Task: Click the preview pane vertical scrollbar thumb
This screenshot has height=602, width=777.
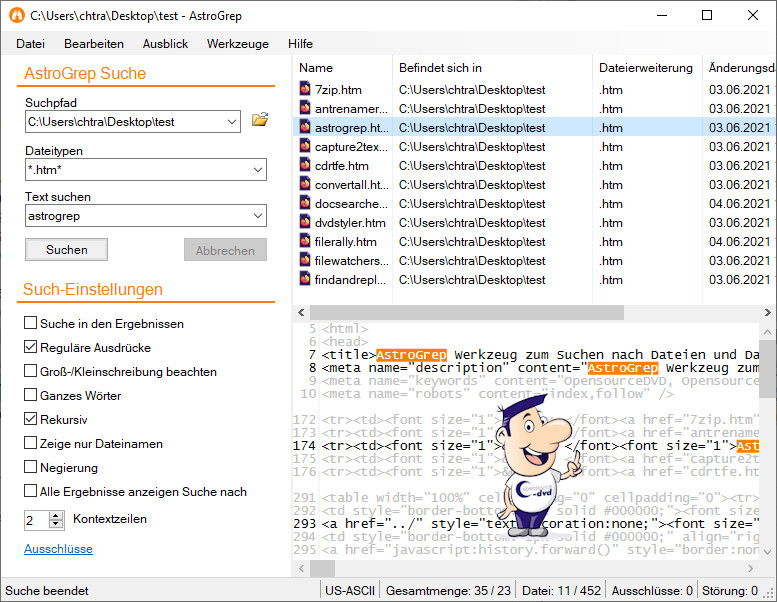Action: click(x=767, y=368)
